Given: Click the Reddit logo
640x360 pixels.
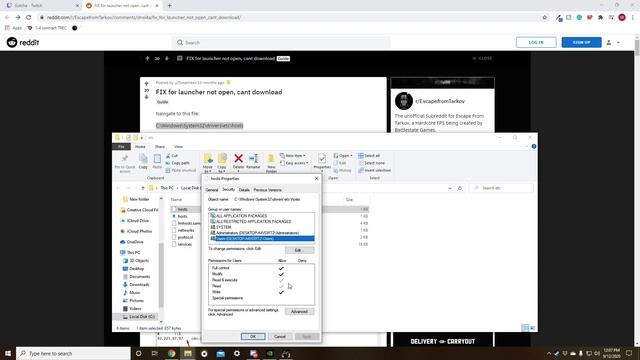Looking at the screenshot, I should pyautogui.click(x=23, y=42).
